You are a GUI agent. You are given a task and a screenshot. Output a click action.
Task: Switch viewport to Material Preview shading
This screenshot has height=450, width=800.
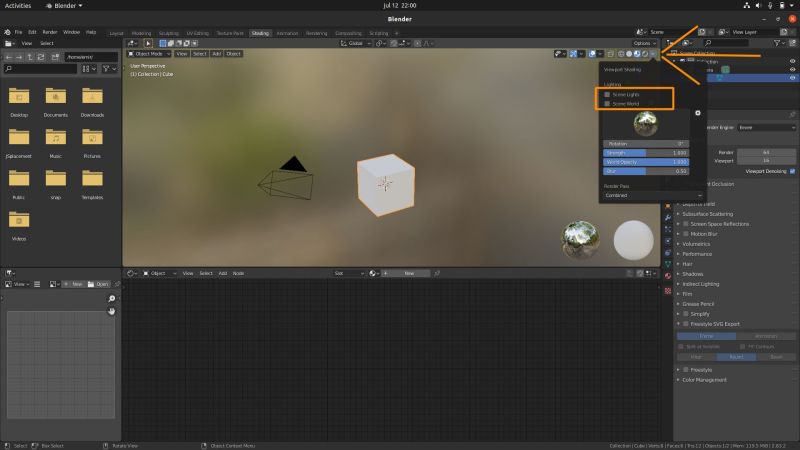(x=637, y=54)
